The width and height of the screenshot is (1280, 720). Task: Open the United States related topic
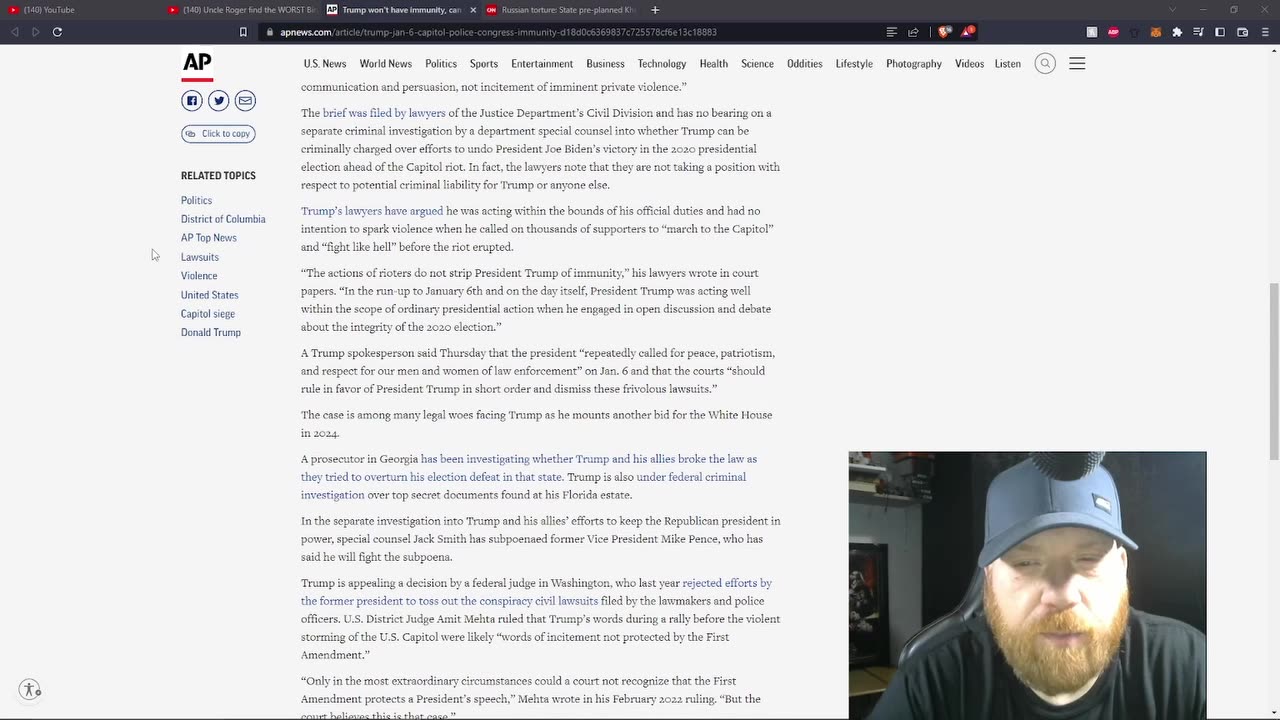click(x=210, y=295)
